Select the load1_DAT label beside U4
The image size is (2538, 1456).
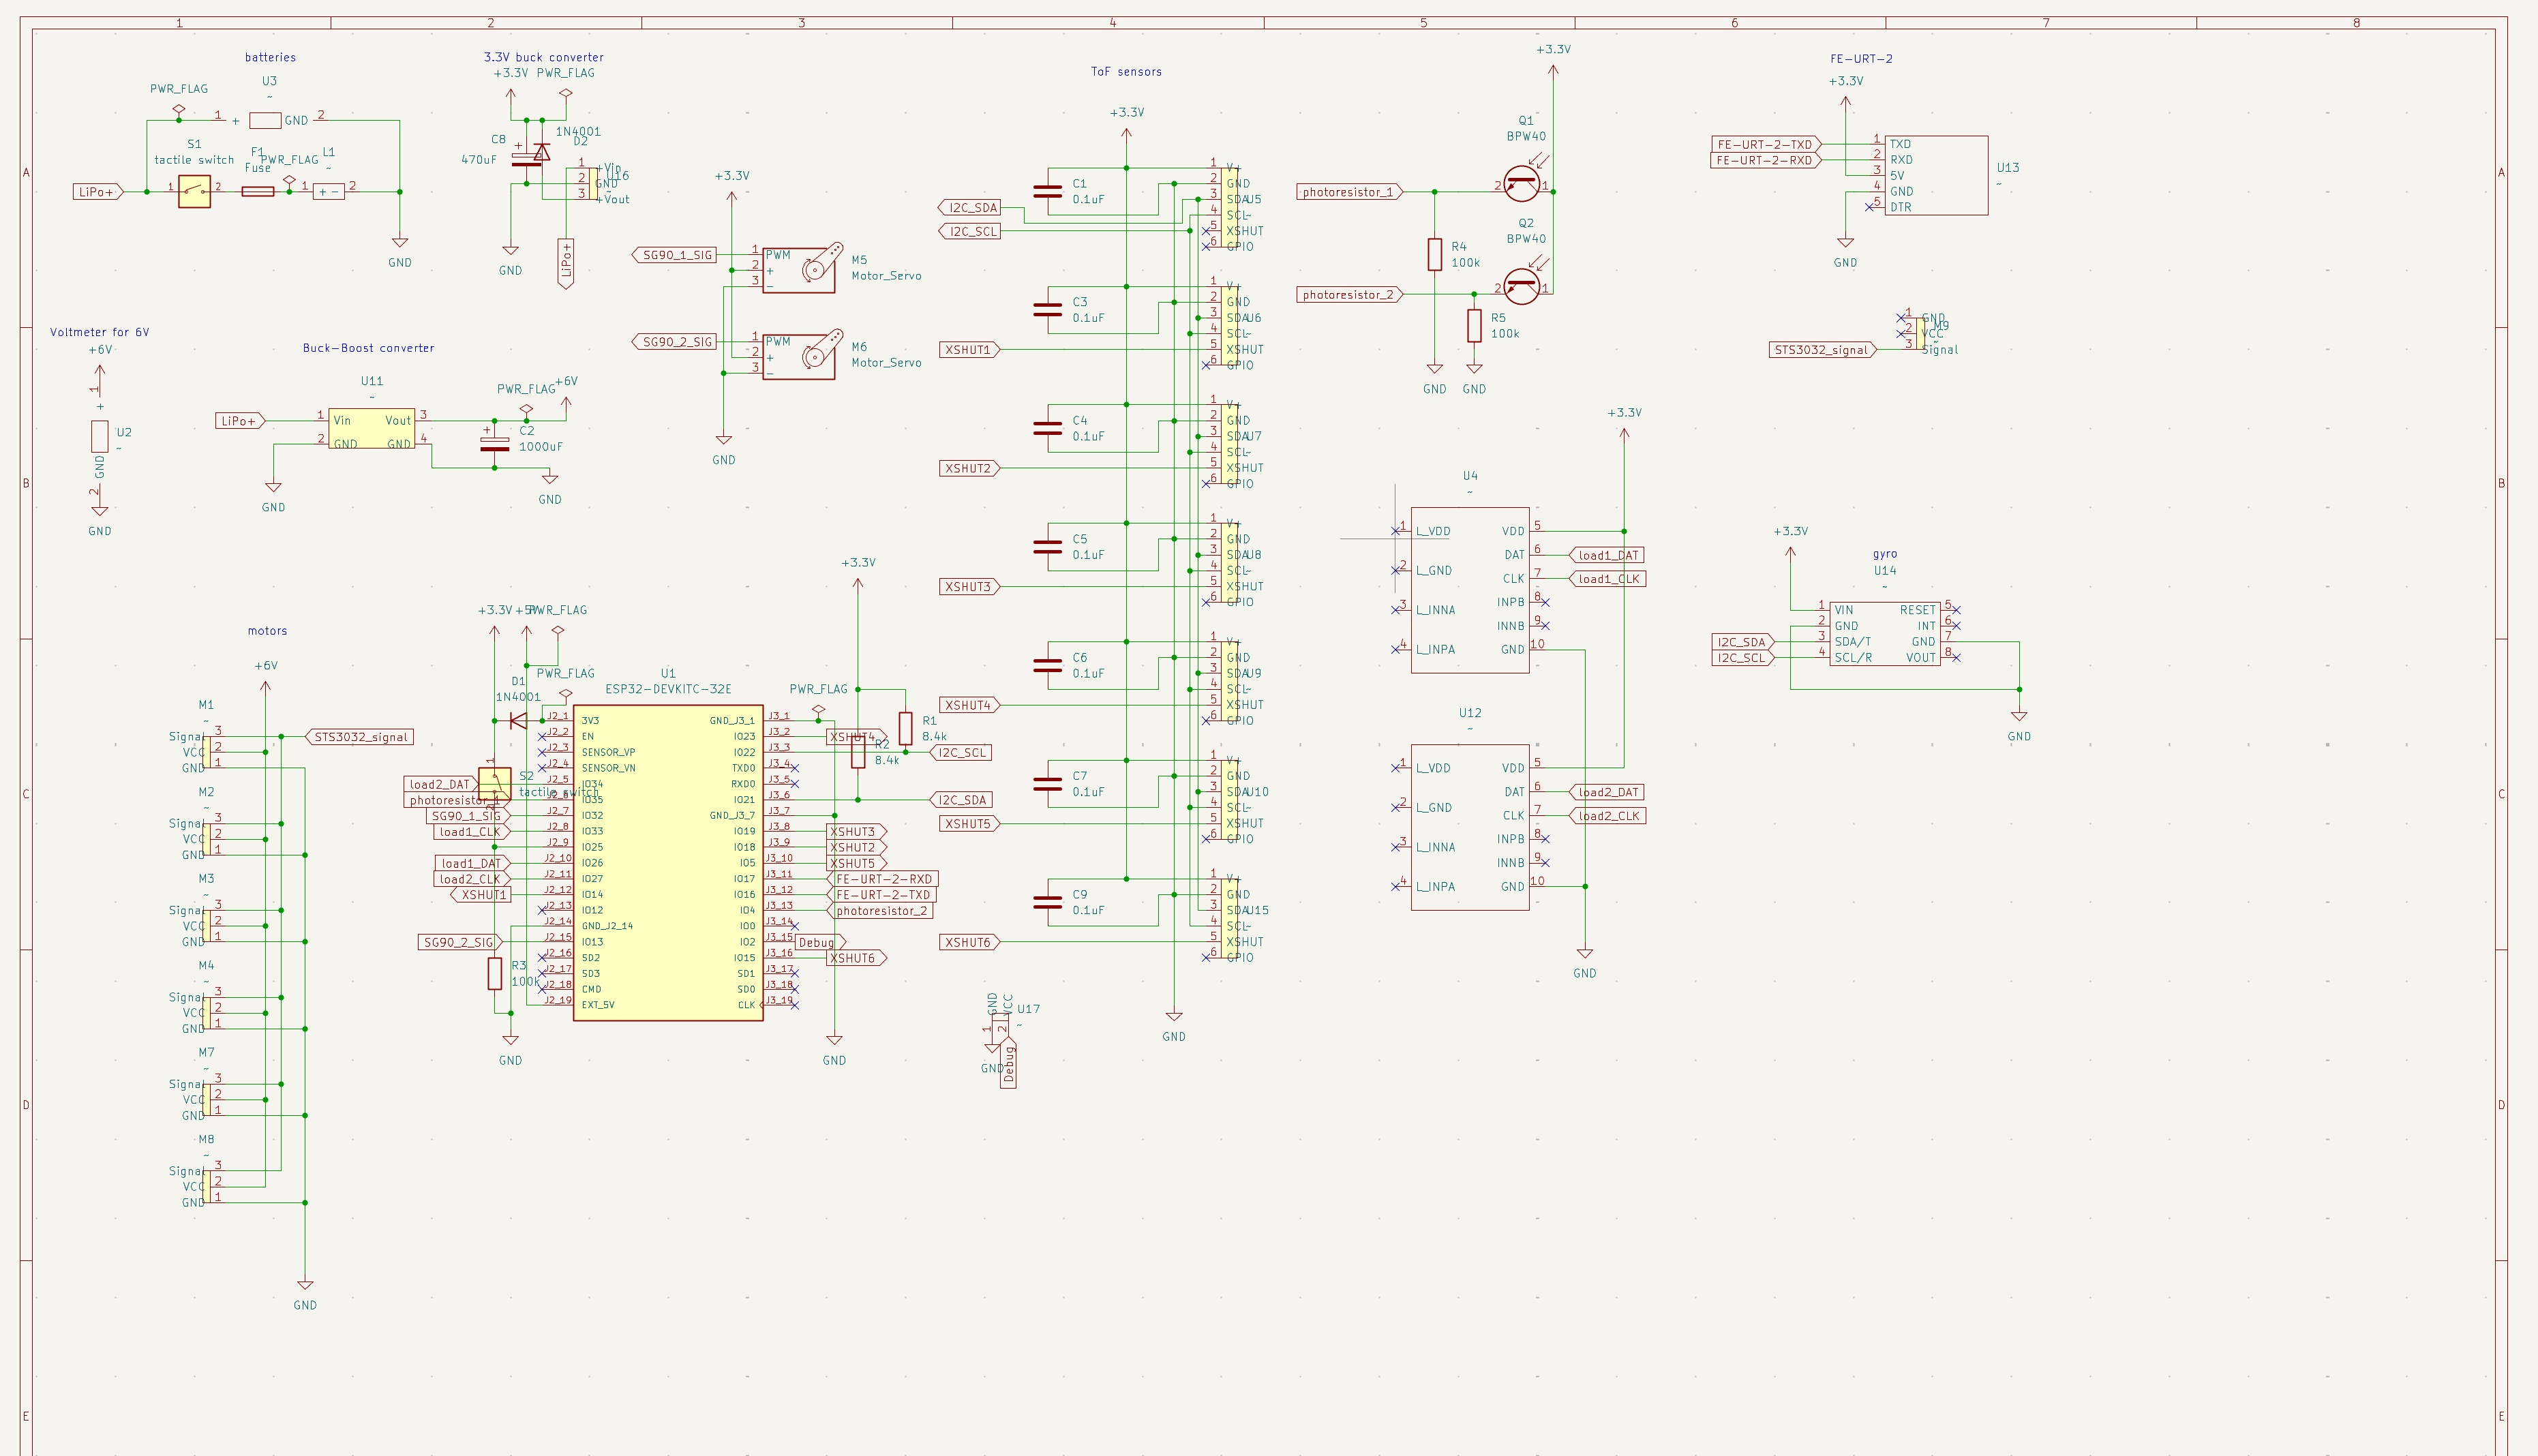1607,555
